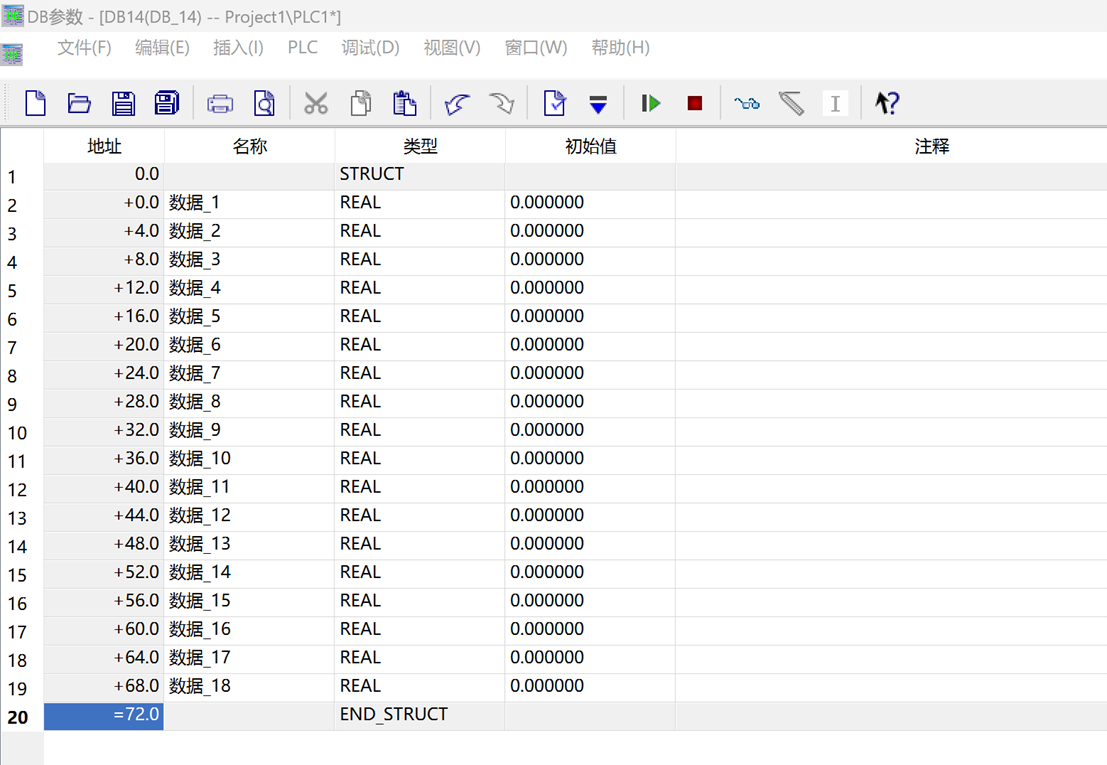
Task: Click the text cursor I icon
Action: click(835, 104)
